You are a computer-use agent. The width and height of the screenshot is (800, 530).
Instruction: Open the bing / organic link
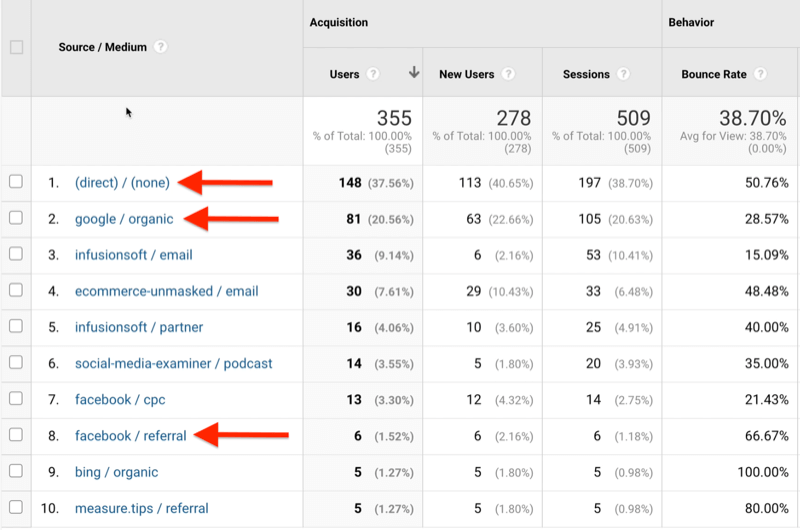[116, 472]
